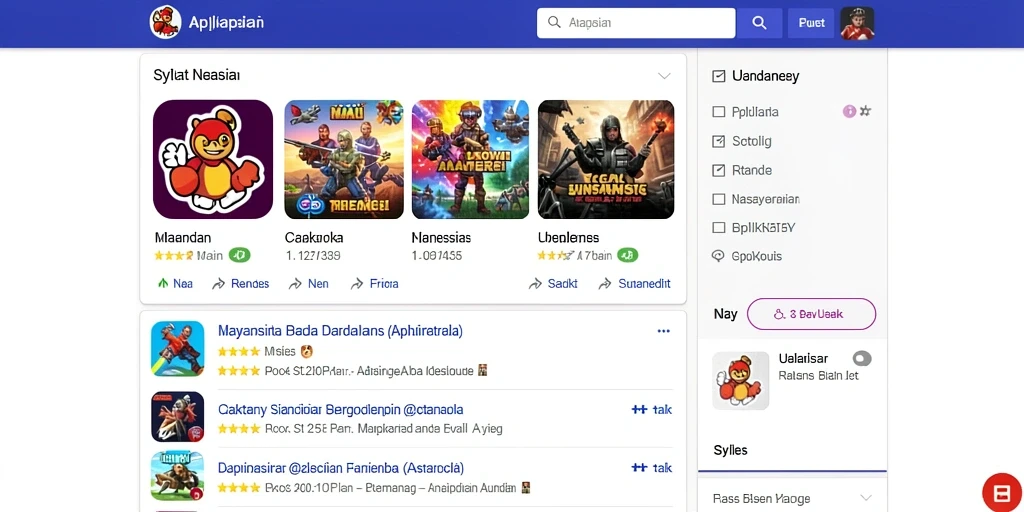Click the 1.087455 count under Nanessias
The image size is (1024, 512).
437,256
